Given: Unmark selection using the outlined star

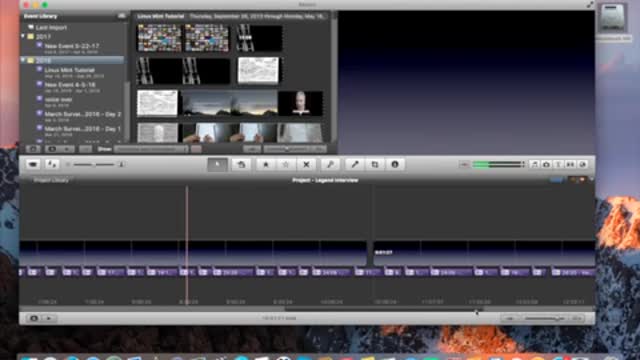Looking at the screenshot, I should (286, 164).
